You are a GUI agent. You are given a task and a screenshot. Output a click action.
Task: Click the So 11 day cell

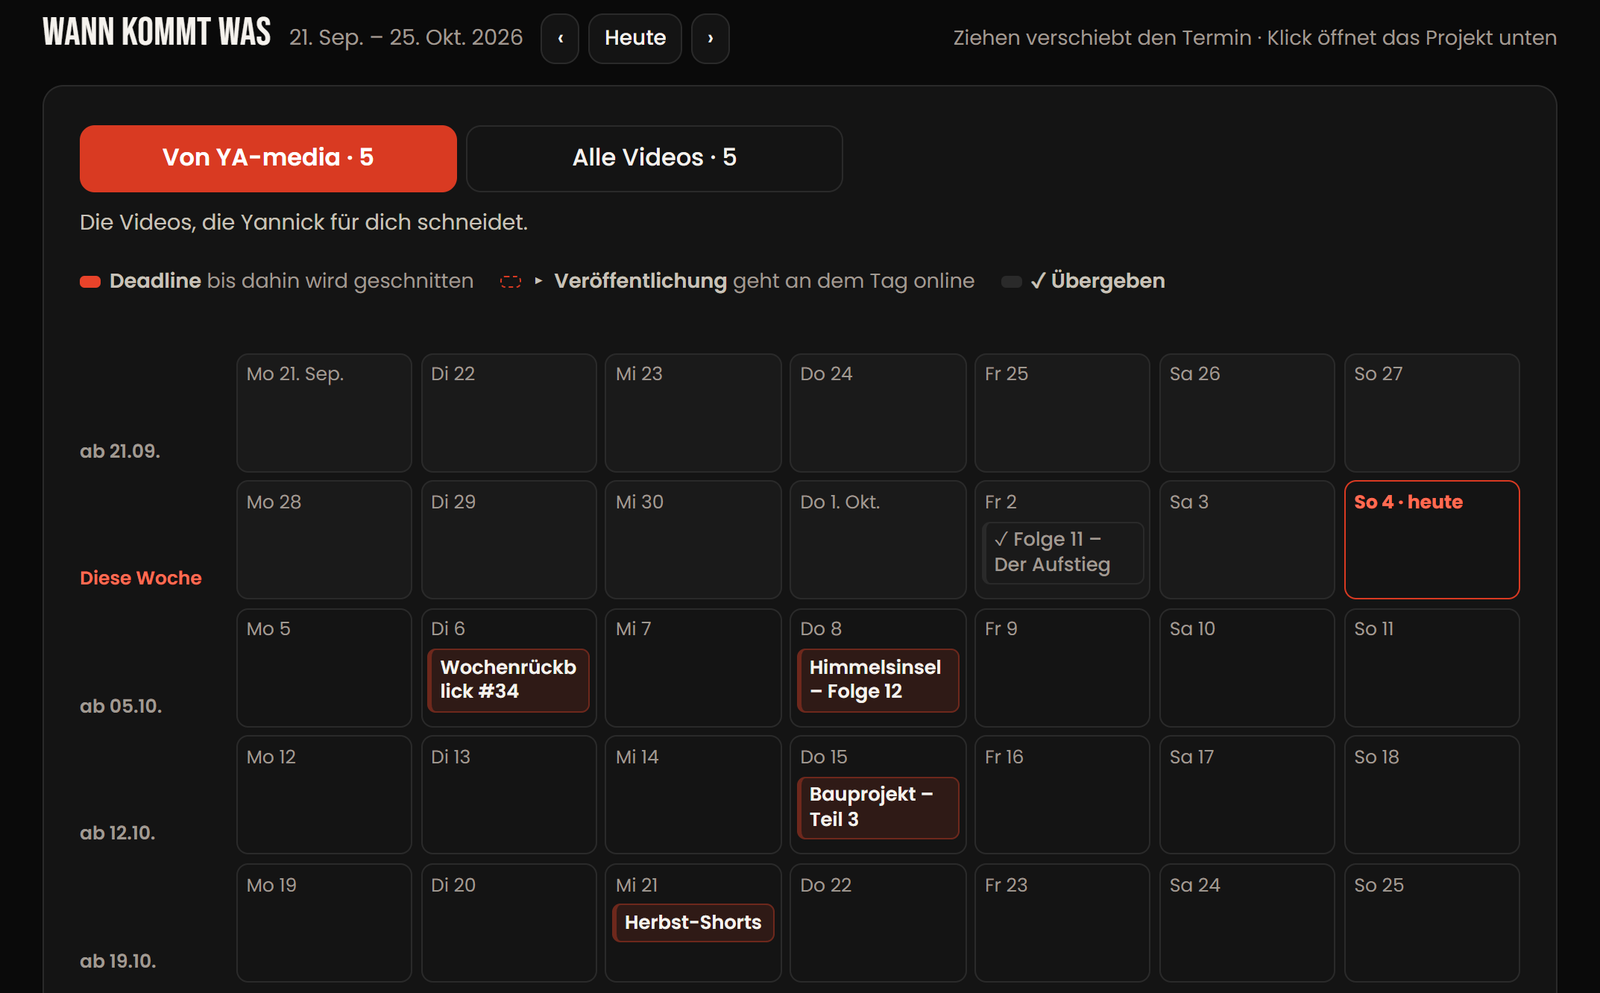point(1432,668)
